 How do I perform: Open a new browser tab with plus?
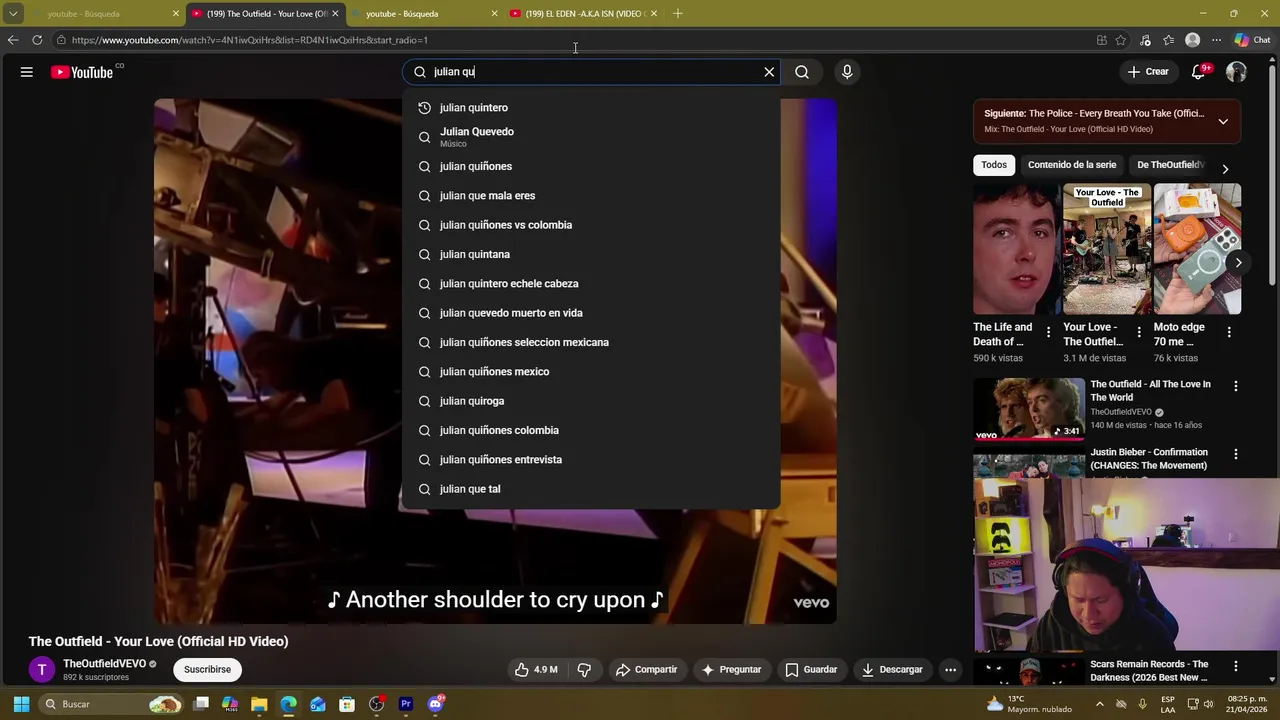tap(678, 13)
